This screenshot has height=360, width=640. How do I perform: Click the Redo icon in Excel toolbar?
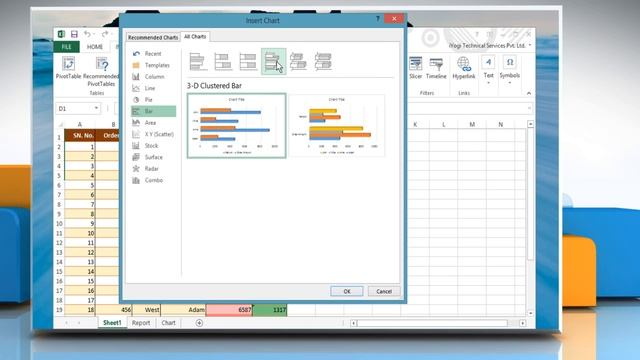coord(105,34)
